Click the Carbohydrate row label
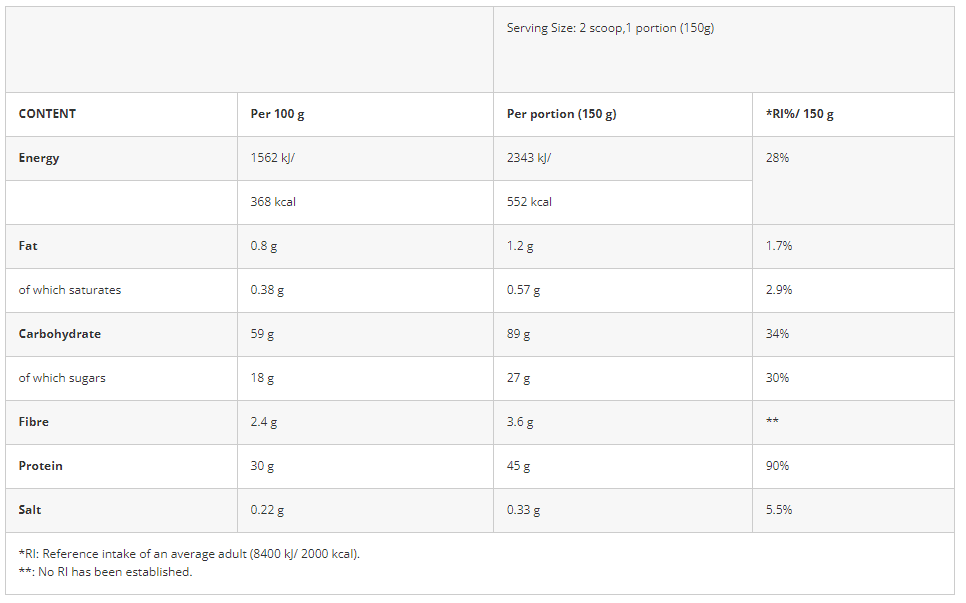 (x=60, y=334)
